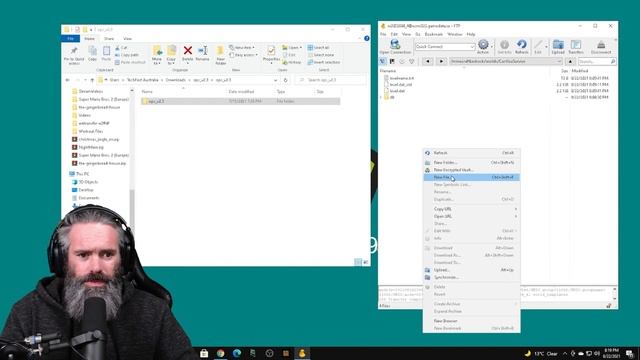Go back in Cyberduck path history
Image resolution: width=640 pixels, height=360 pixels.
click(428, 61)
